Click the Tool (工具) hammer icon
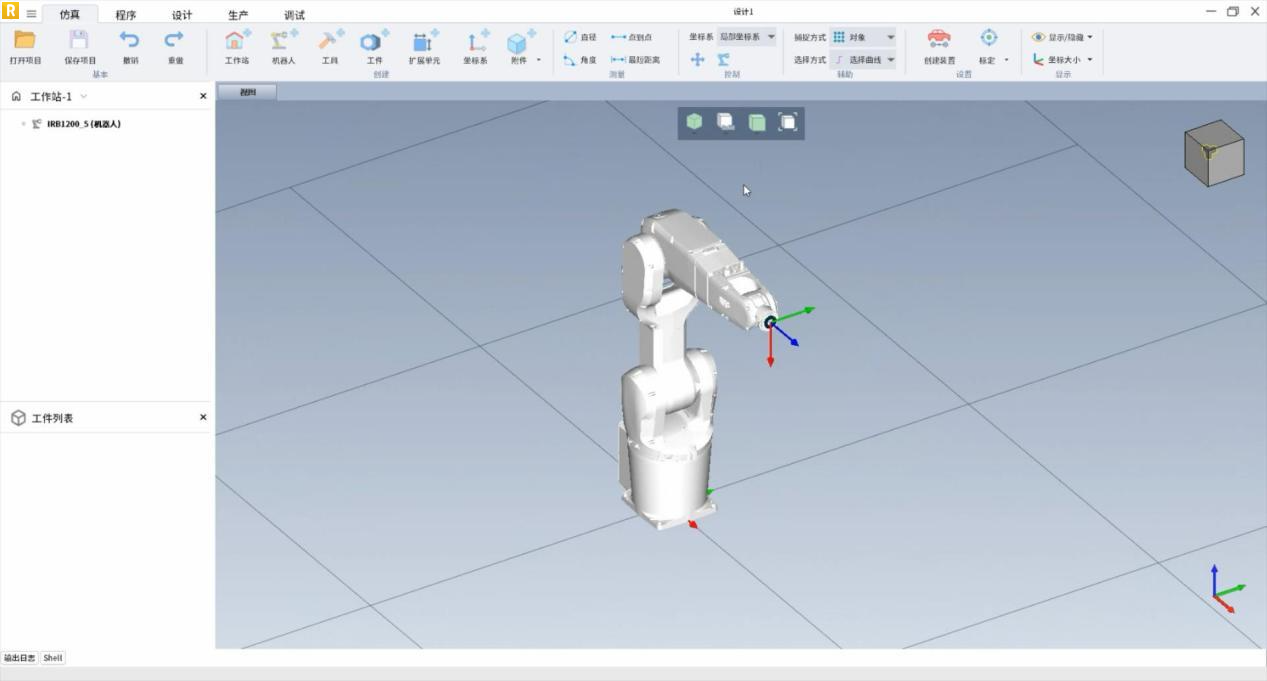This screenshot has height=681, width=1267. click(x=329, y=41)
